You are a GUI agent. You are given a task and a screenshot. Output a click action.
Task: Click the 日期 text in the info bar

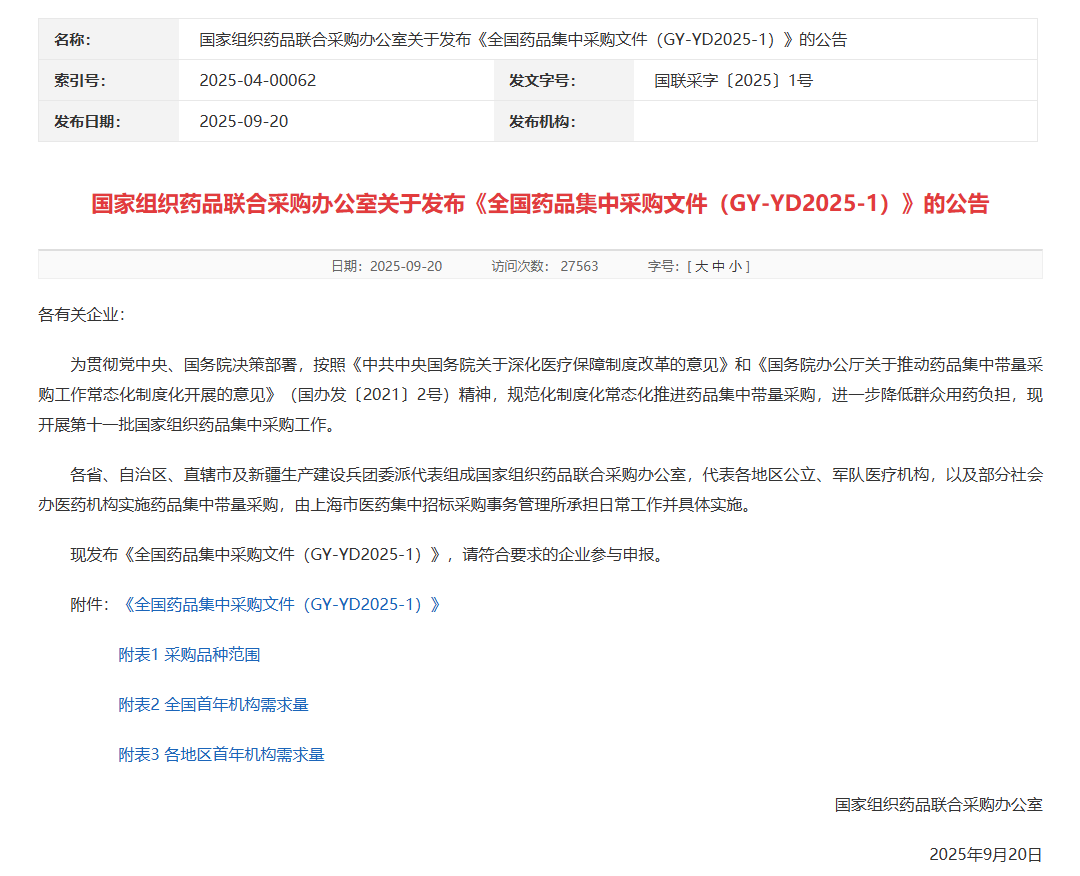click(386, 266)
